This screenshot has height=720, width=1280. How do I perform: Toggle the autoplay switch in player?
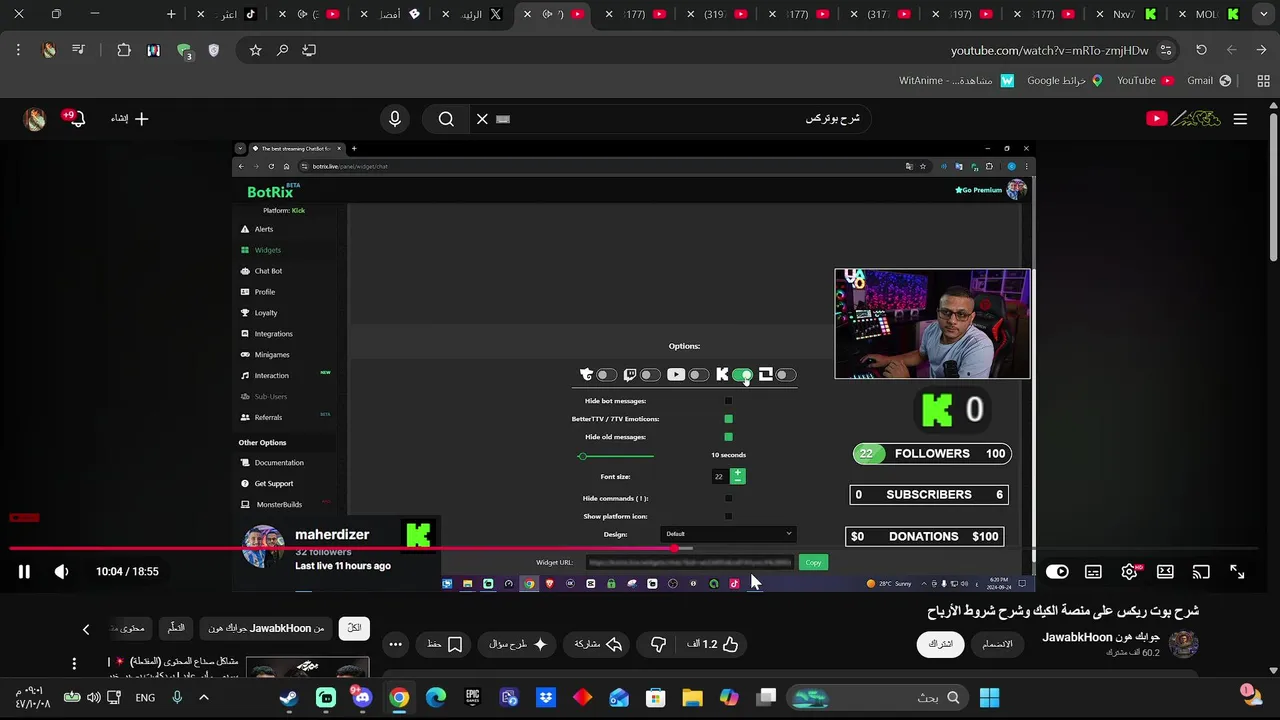click(1057, 572)
